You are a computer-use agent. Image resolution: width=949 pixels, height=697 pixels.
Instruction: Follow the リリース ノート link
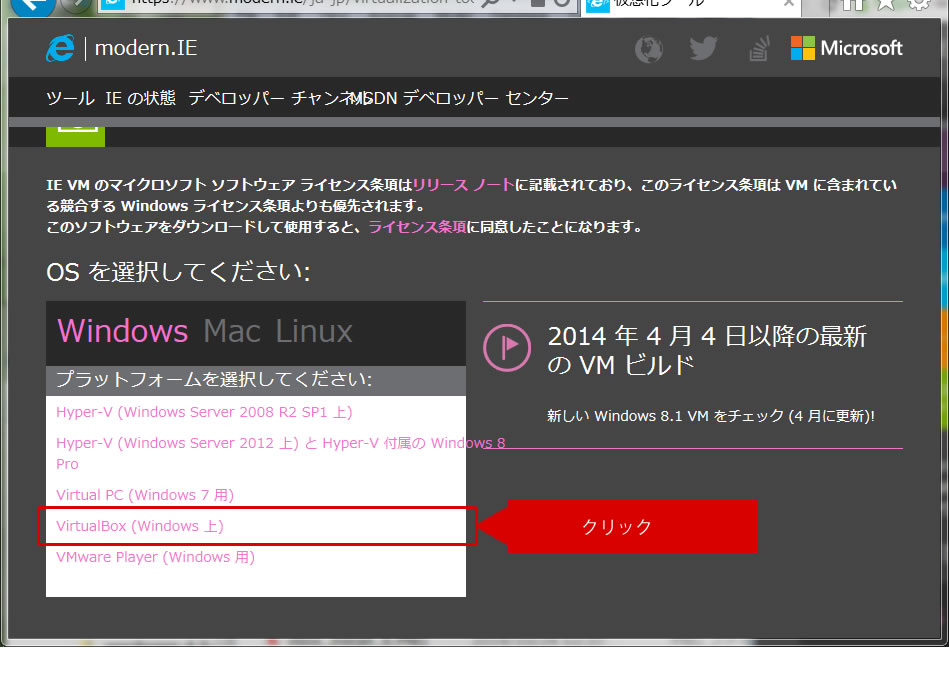463,185
